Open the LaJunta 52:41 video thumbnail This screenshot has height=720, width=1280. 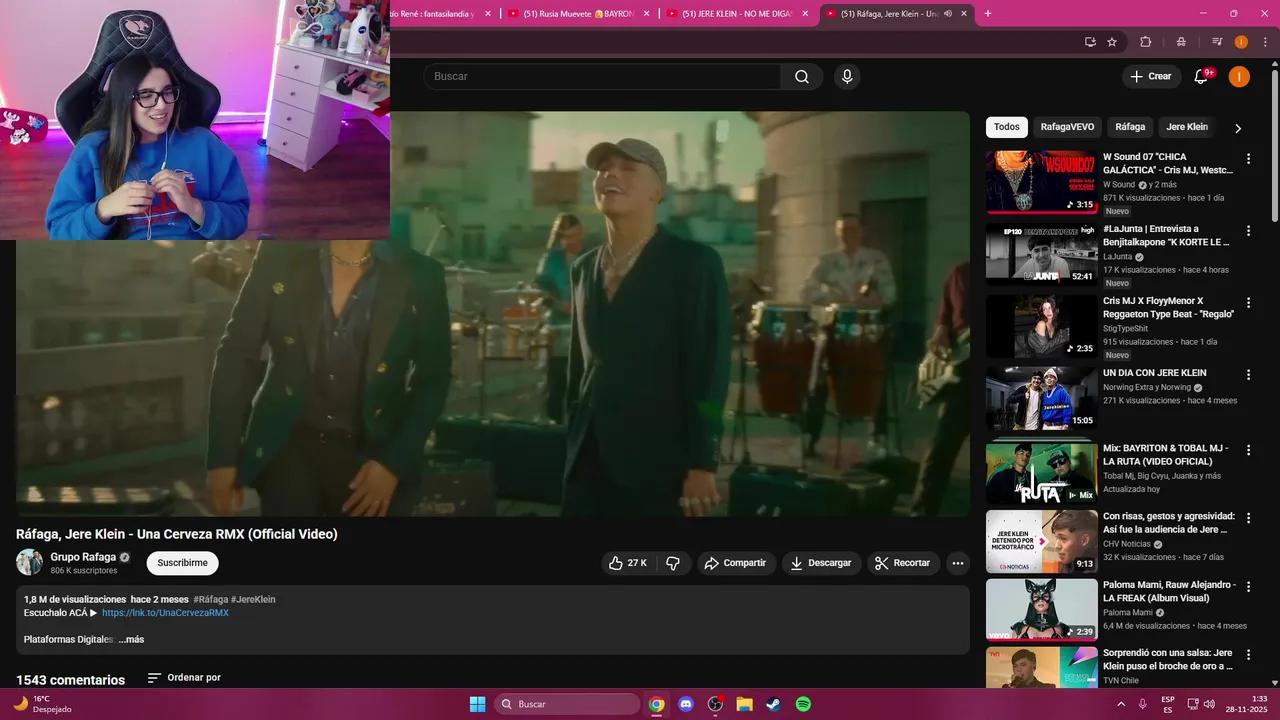point(1041,254)
